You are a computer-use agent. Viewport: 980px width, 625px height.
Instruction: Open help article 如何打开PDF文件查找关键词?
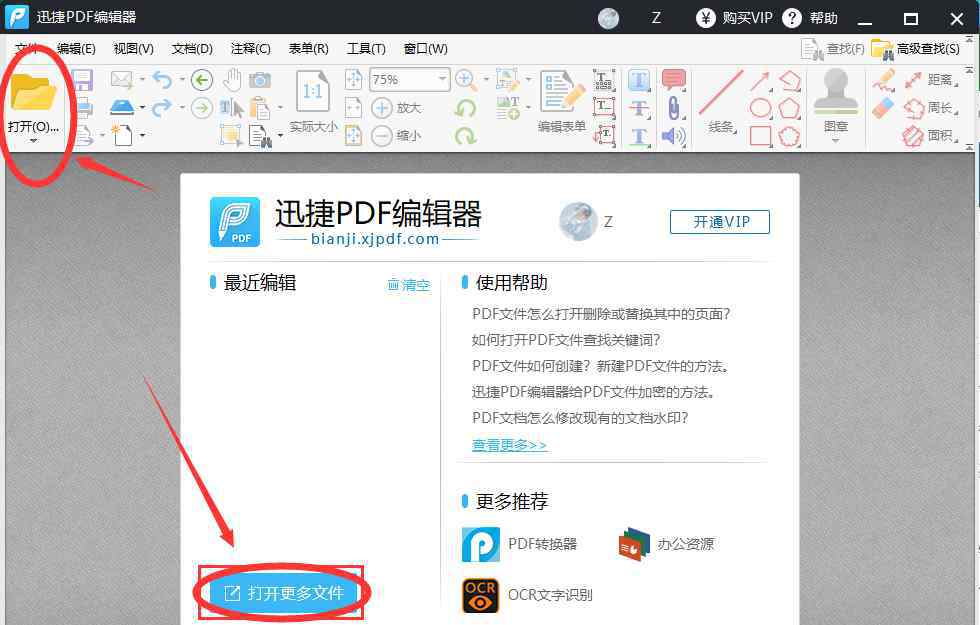(566, 340)
